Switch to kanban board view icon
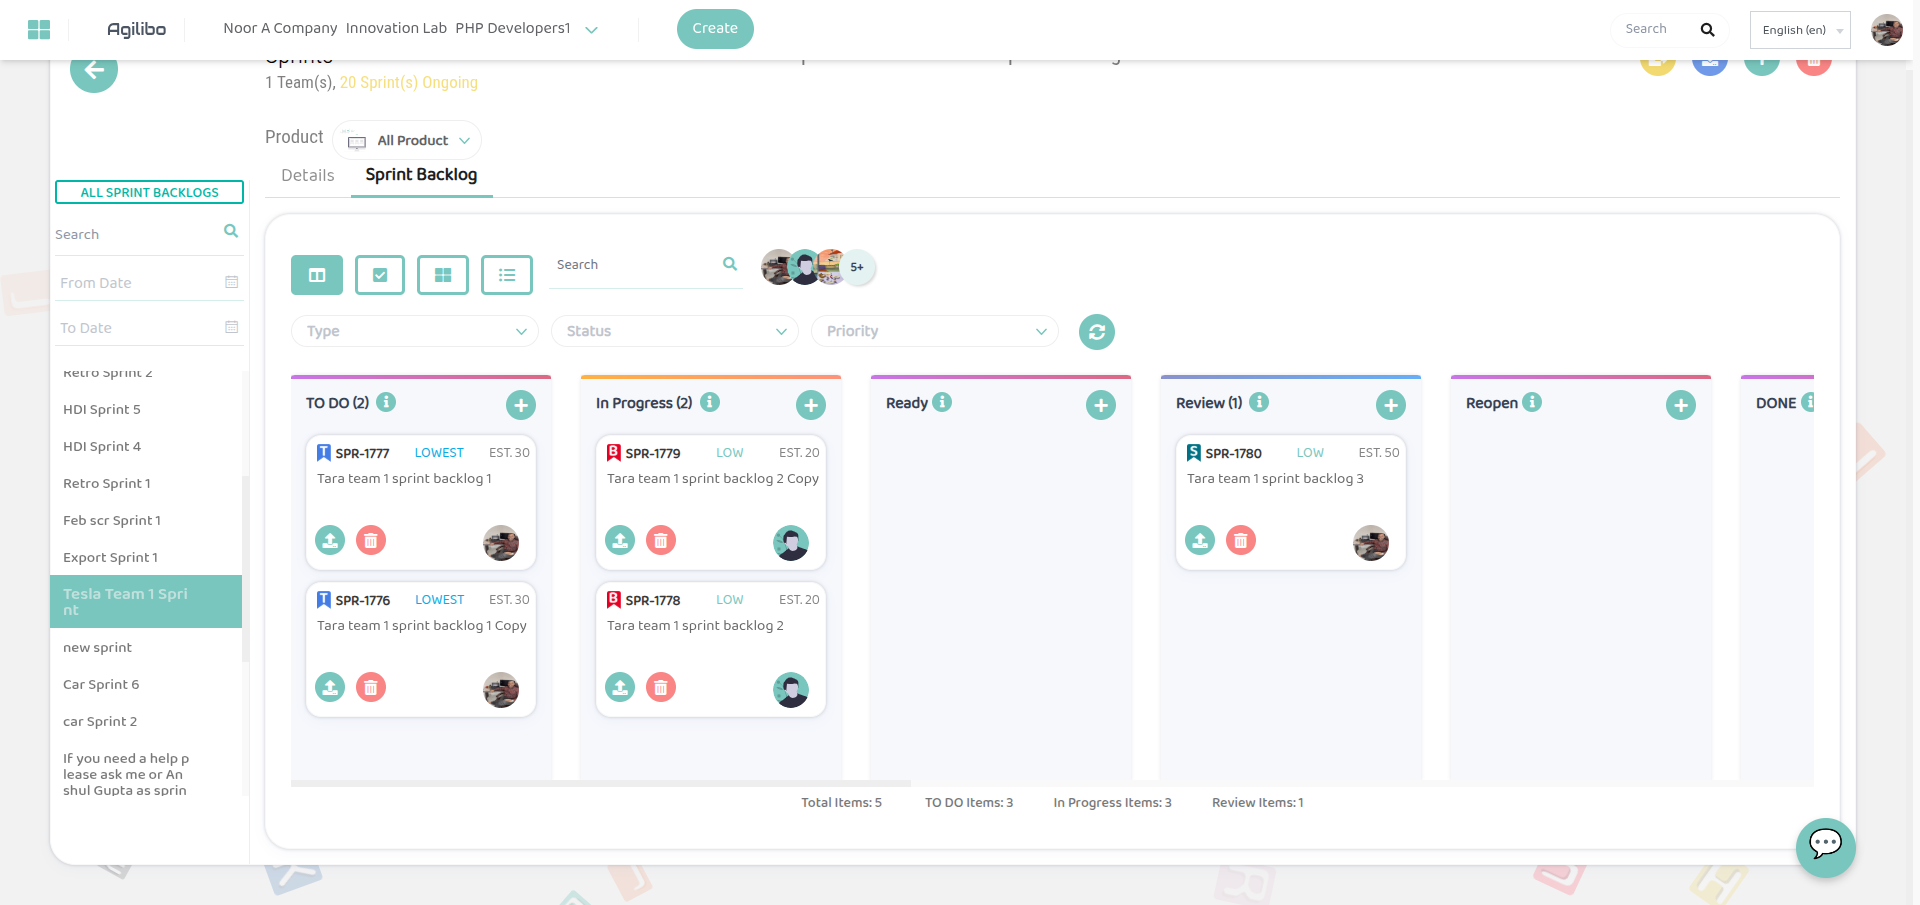This screenshot has height=905, width=1920. pyautogui.click(x=317, y=275)
